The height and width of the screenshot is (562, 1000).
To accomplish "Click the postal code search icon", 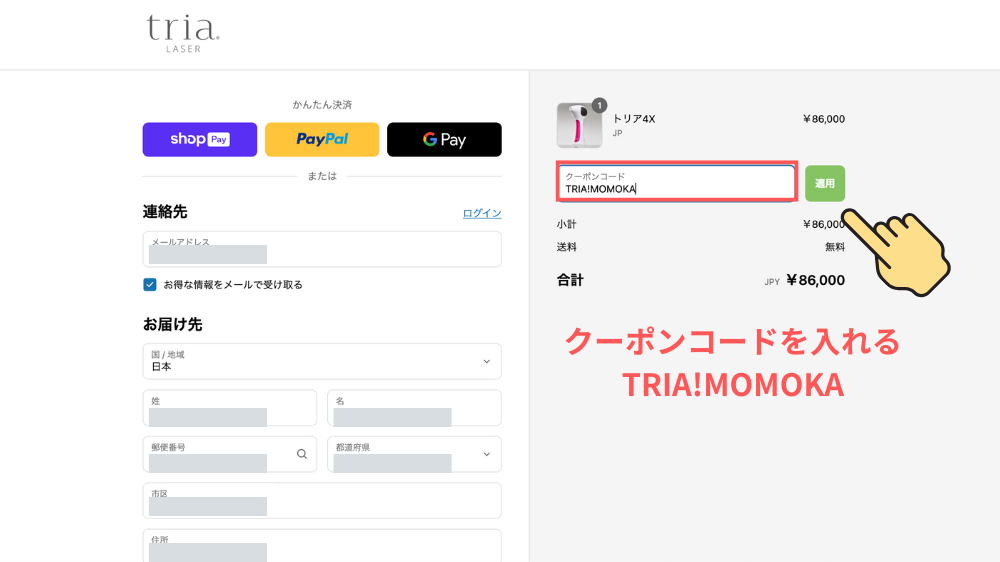I will (x=302, y=454).
